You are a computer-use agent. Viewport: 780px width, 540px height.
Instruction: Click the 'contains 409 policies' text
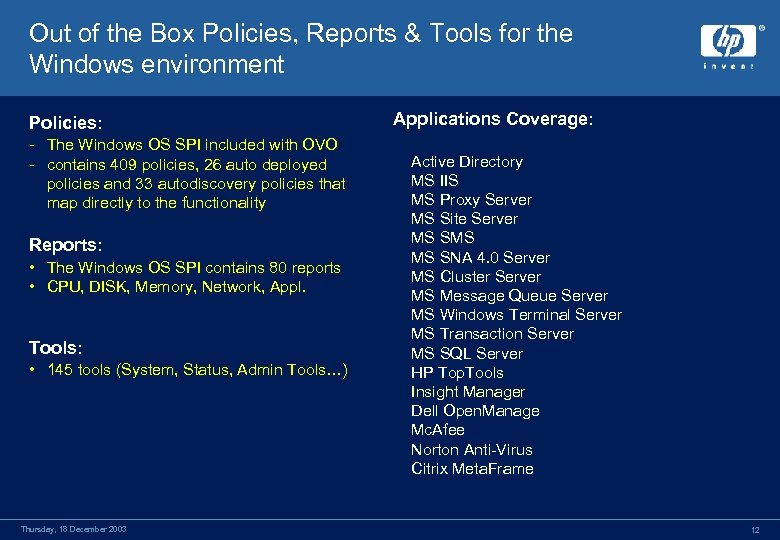click(196, 184)
